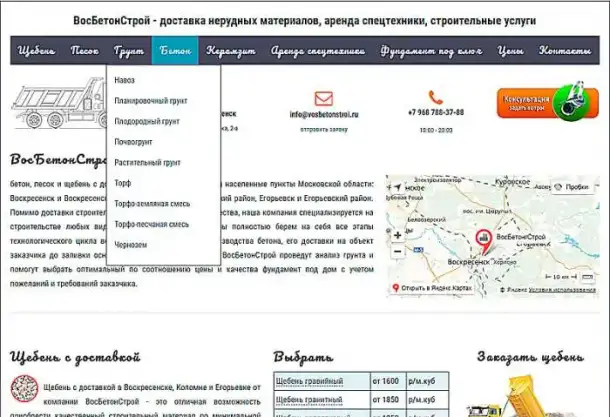Screen dimensions: 610x417
Task: Click the page title ВосБетонСтрой header text
Action: (x=305, y=21)
